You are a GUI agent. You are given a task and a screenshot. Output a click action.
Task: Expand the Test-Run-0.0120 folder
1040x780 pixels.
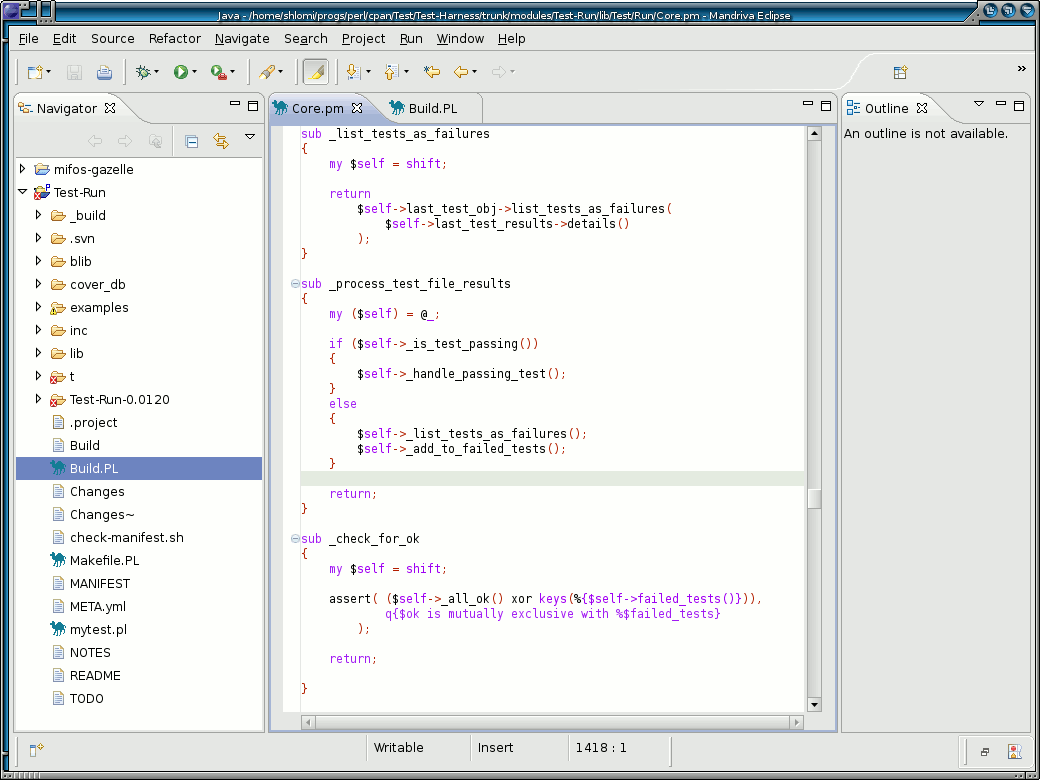pos(40,399)
